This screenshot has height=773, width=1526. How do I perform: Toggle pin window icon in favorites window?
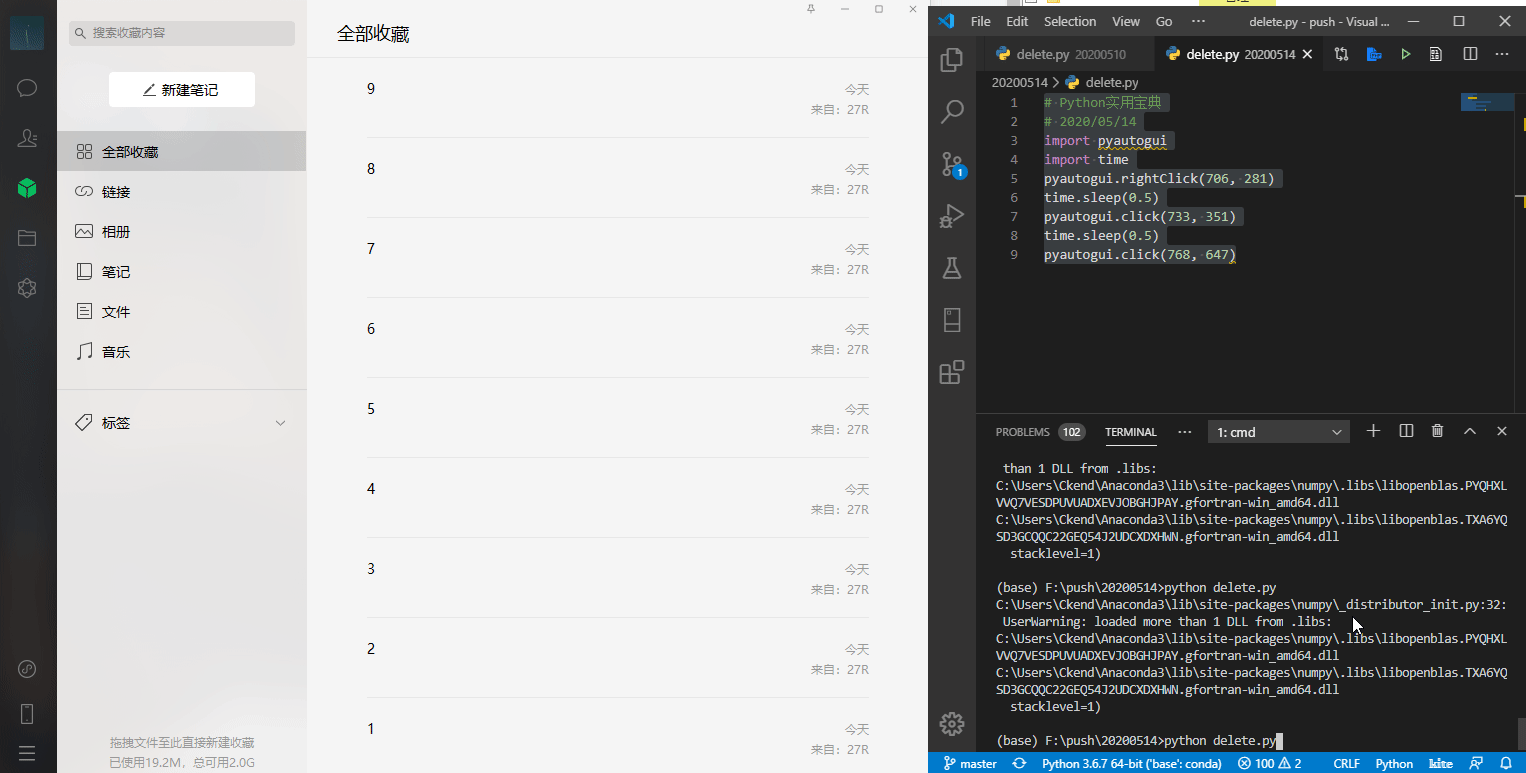[x=811, y=9]
